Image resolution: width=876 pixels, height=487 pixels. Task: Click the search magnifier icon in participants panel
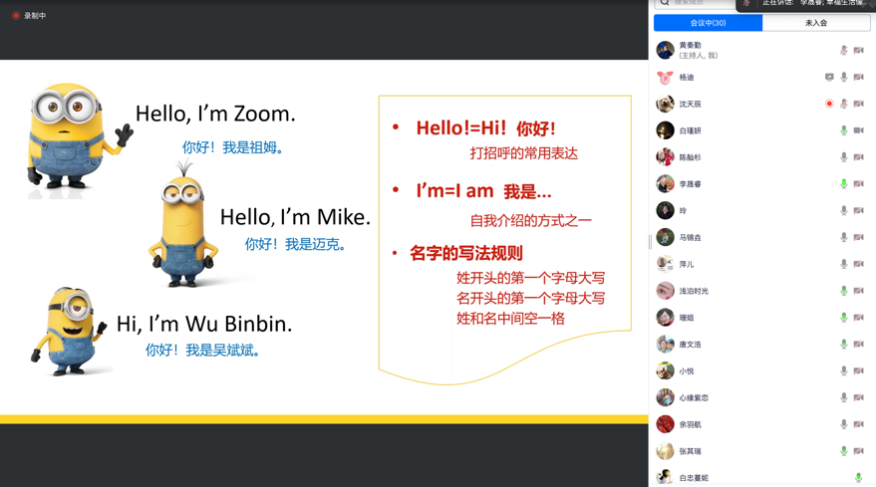point(663,4)
